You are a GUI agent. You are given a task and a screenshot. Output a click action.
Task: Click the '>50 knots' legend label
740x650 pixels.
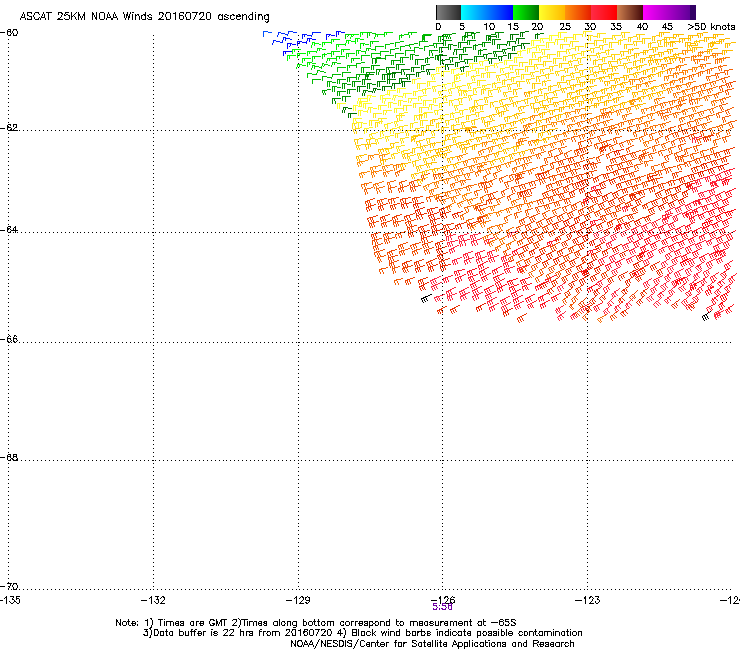tap(711, 27)
